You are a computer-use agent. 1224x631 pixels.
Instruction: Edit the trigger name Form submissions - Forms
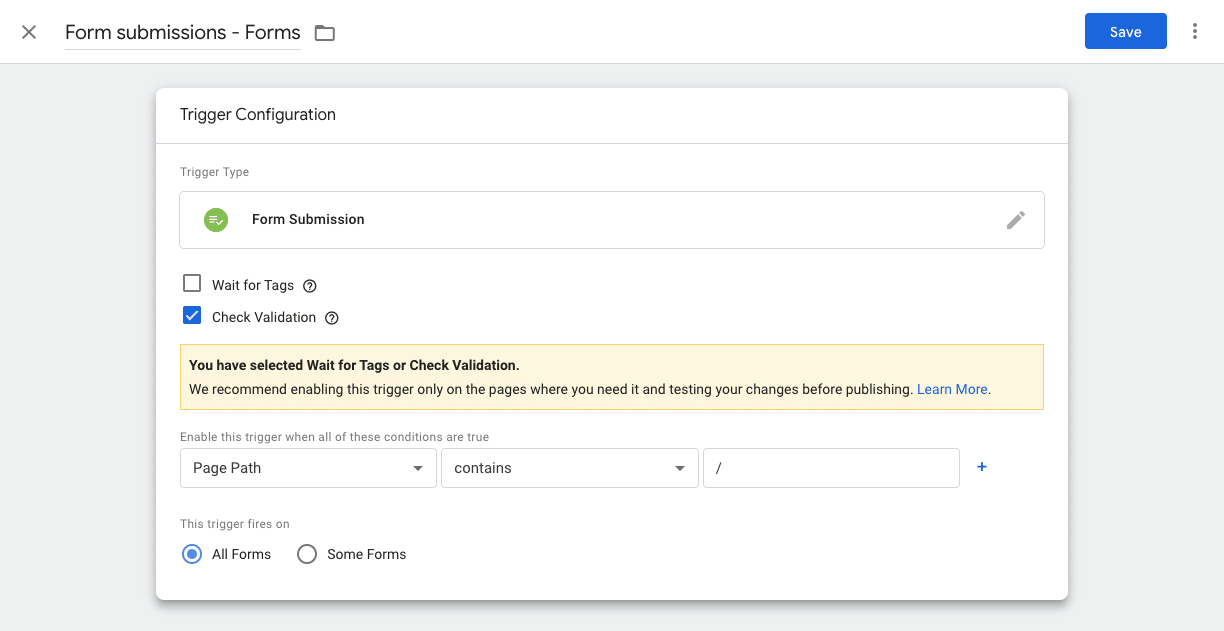pos(182,33)
